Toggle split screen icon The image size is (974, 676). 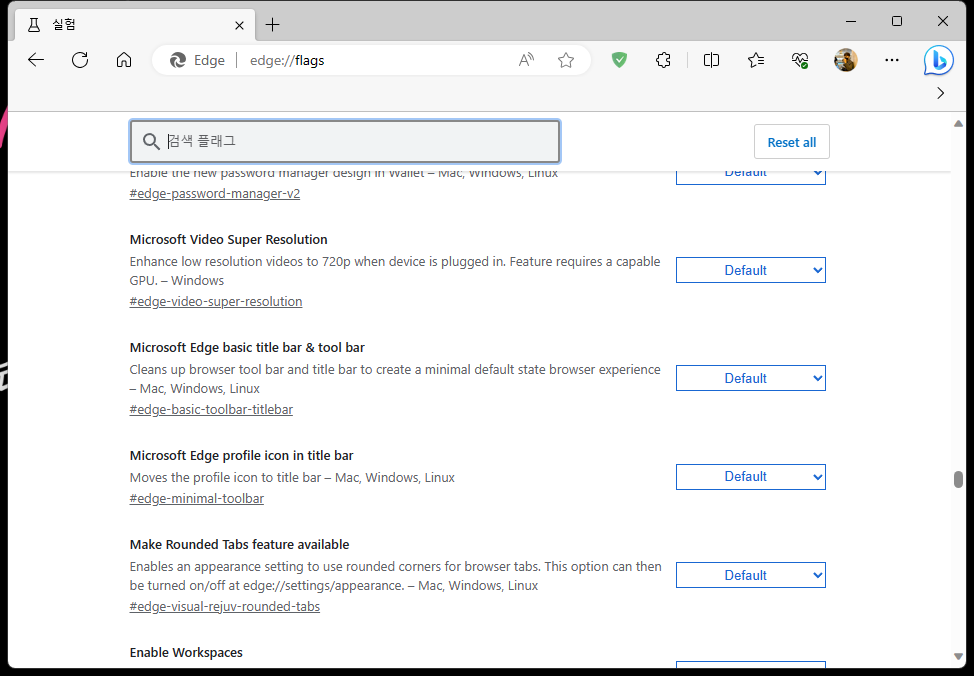(x=711, y=60)
